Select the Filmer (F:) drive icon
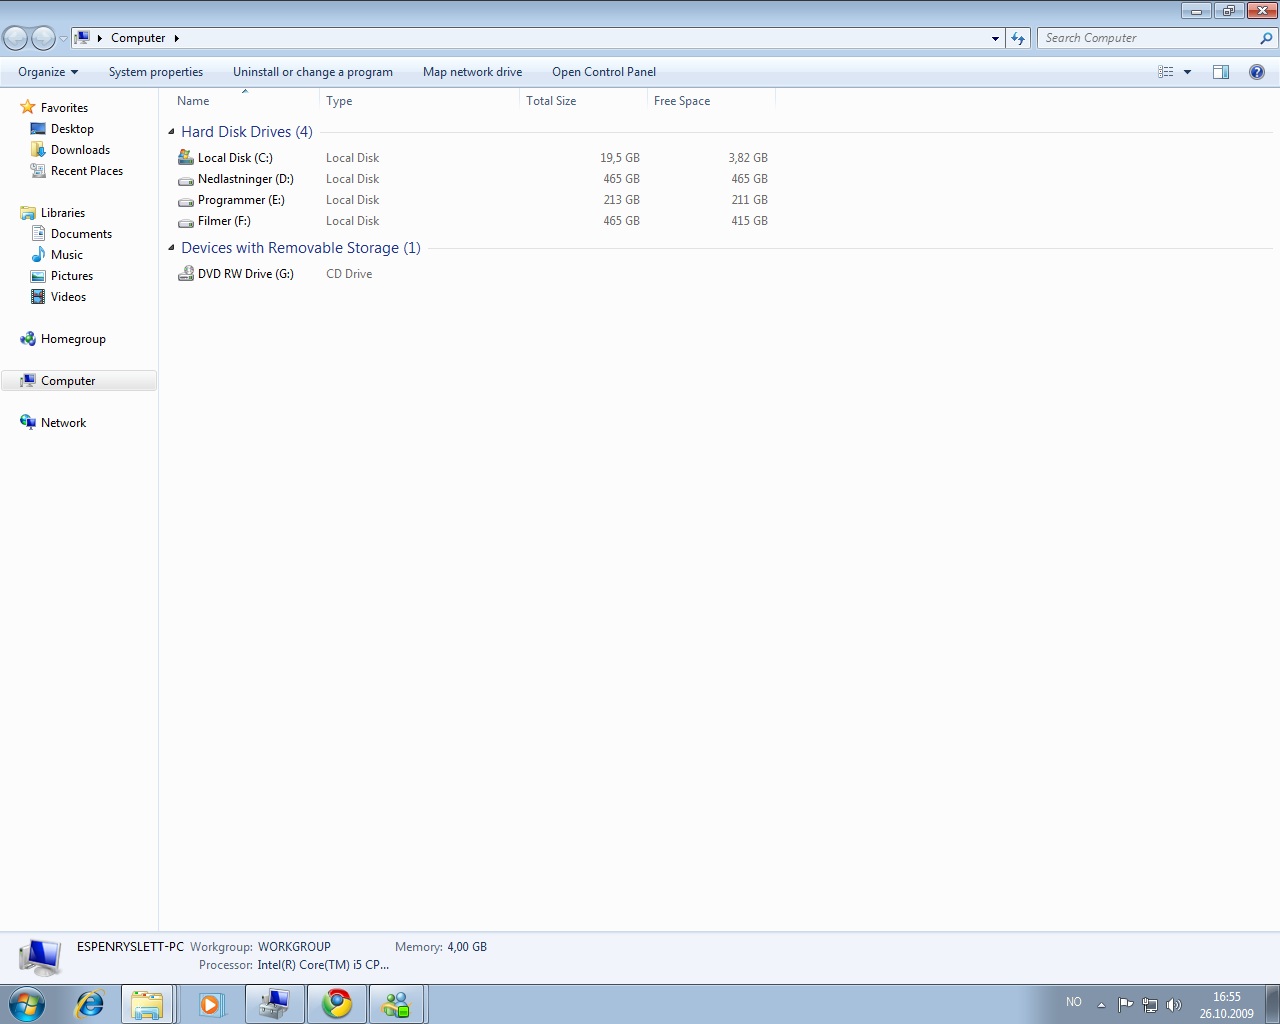 coord(186,221)
